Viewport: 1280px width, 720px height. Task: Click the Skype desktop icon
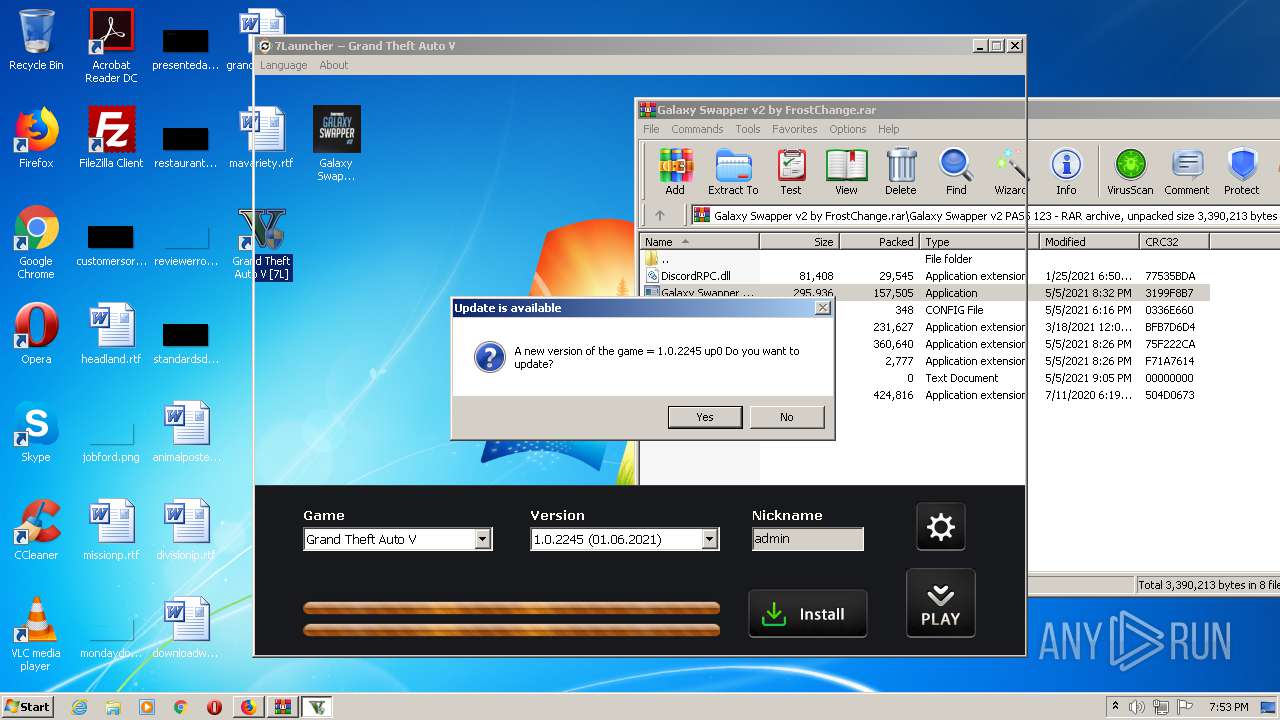click(x=36, y=432)
